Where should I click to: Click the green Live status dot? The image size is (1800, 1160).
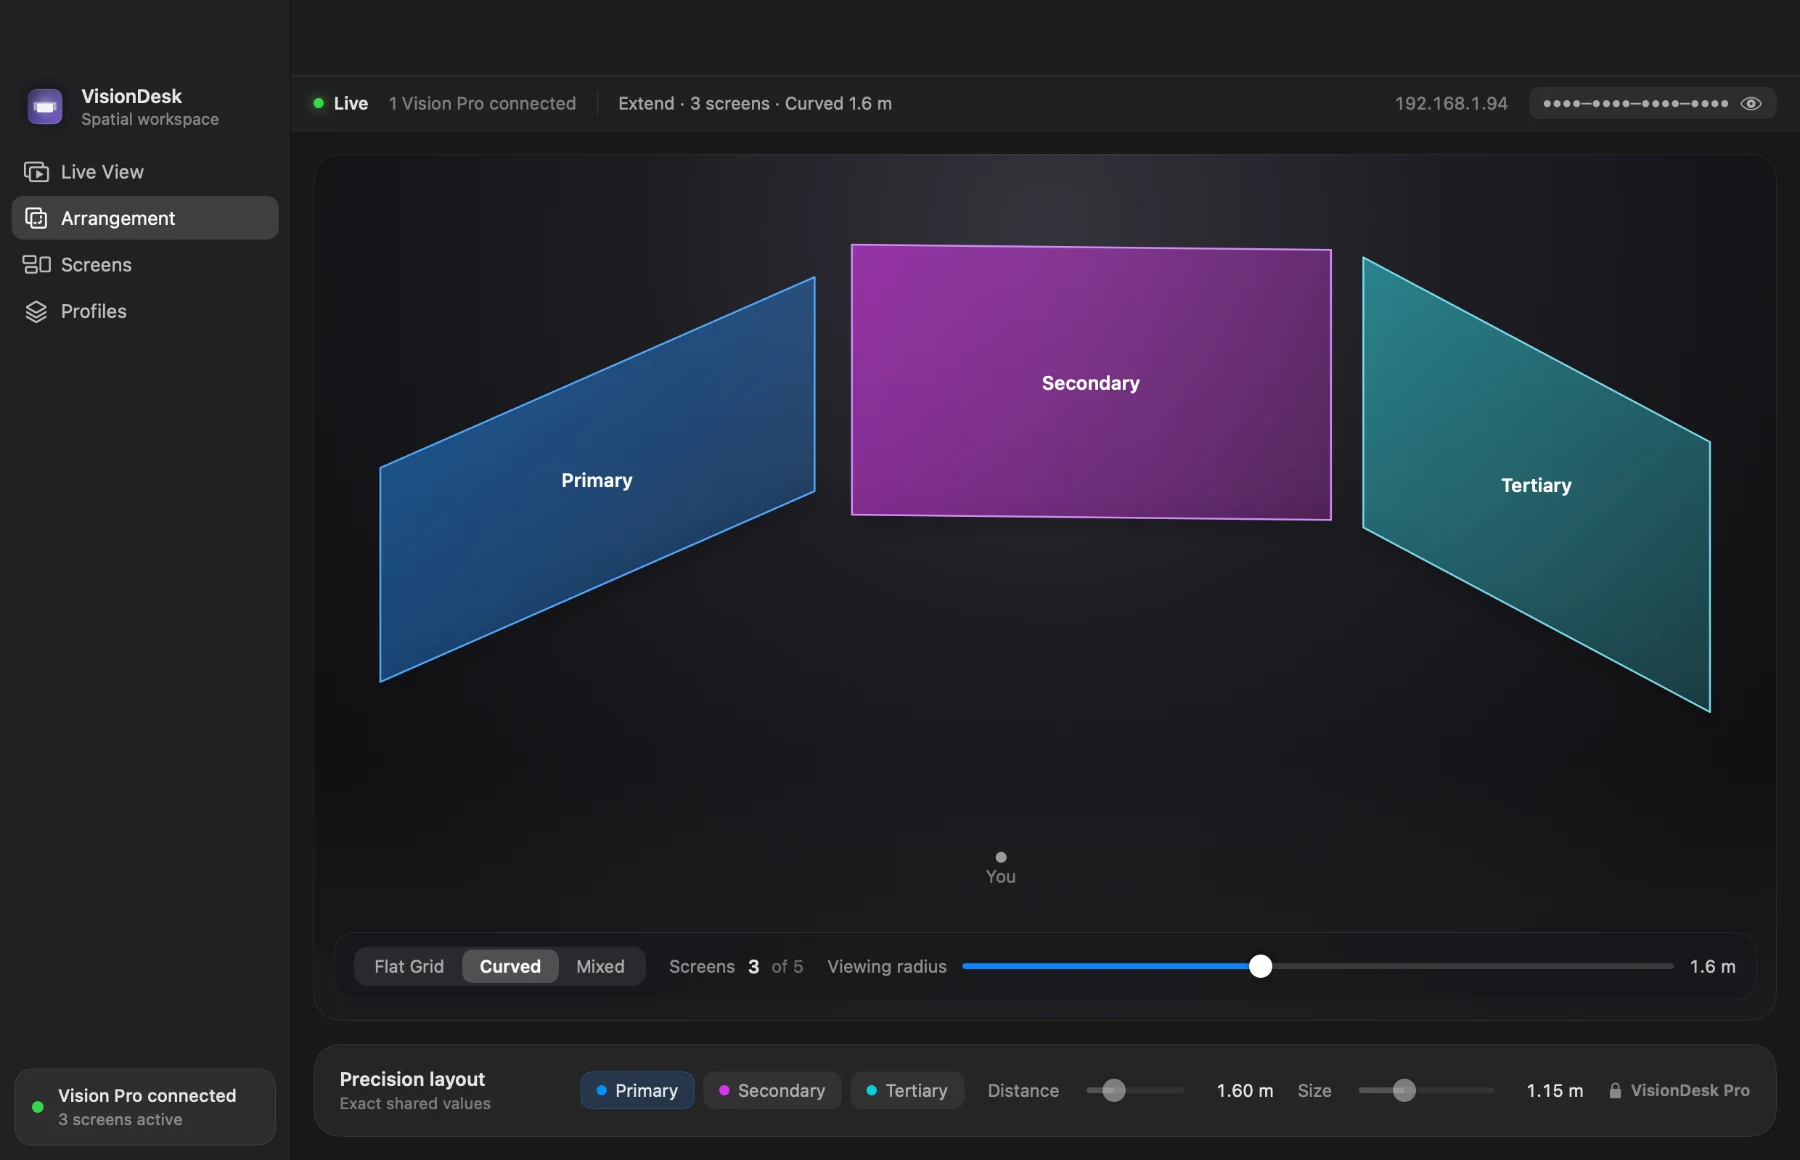point(318,103)
